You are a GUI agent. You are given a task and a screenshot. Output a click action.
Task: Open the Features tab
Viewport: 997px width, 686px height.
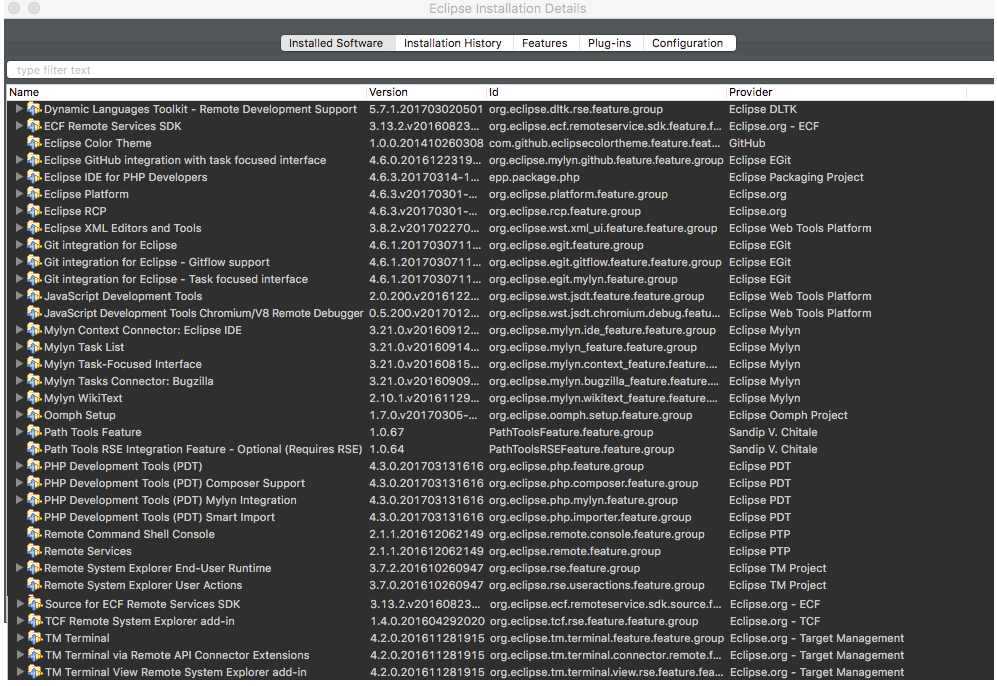click(x=544, y=43)
